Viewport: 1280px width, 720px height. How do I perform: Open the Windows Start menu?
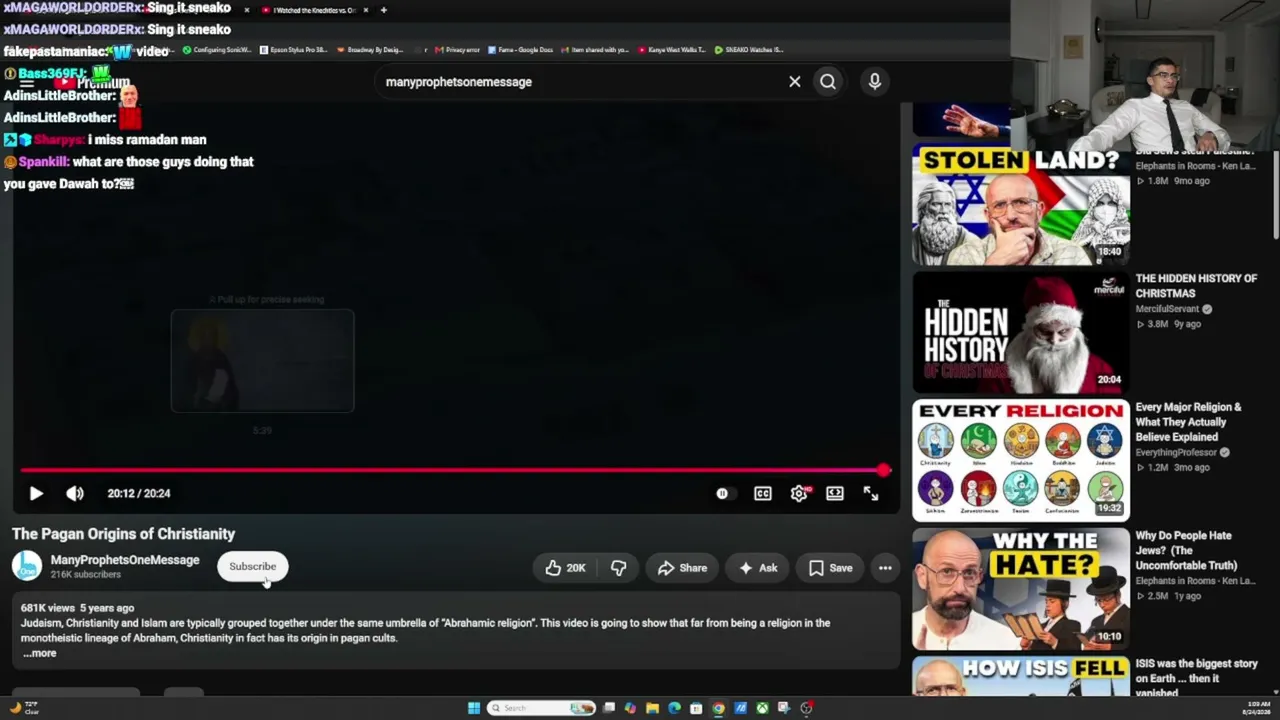(474, 708)
